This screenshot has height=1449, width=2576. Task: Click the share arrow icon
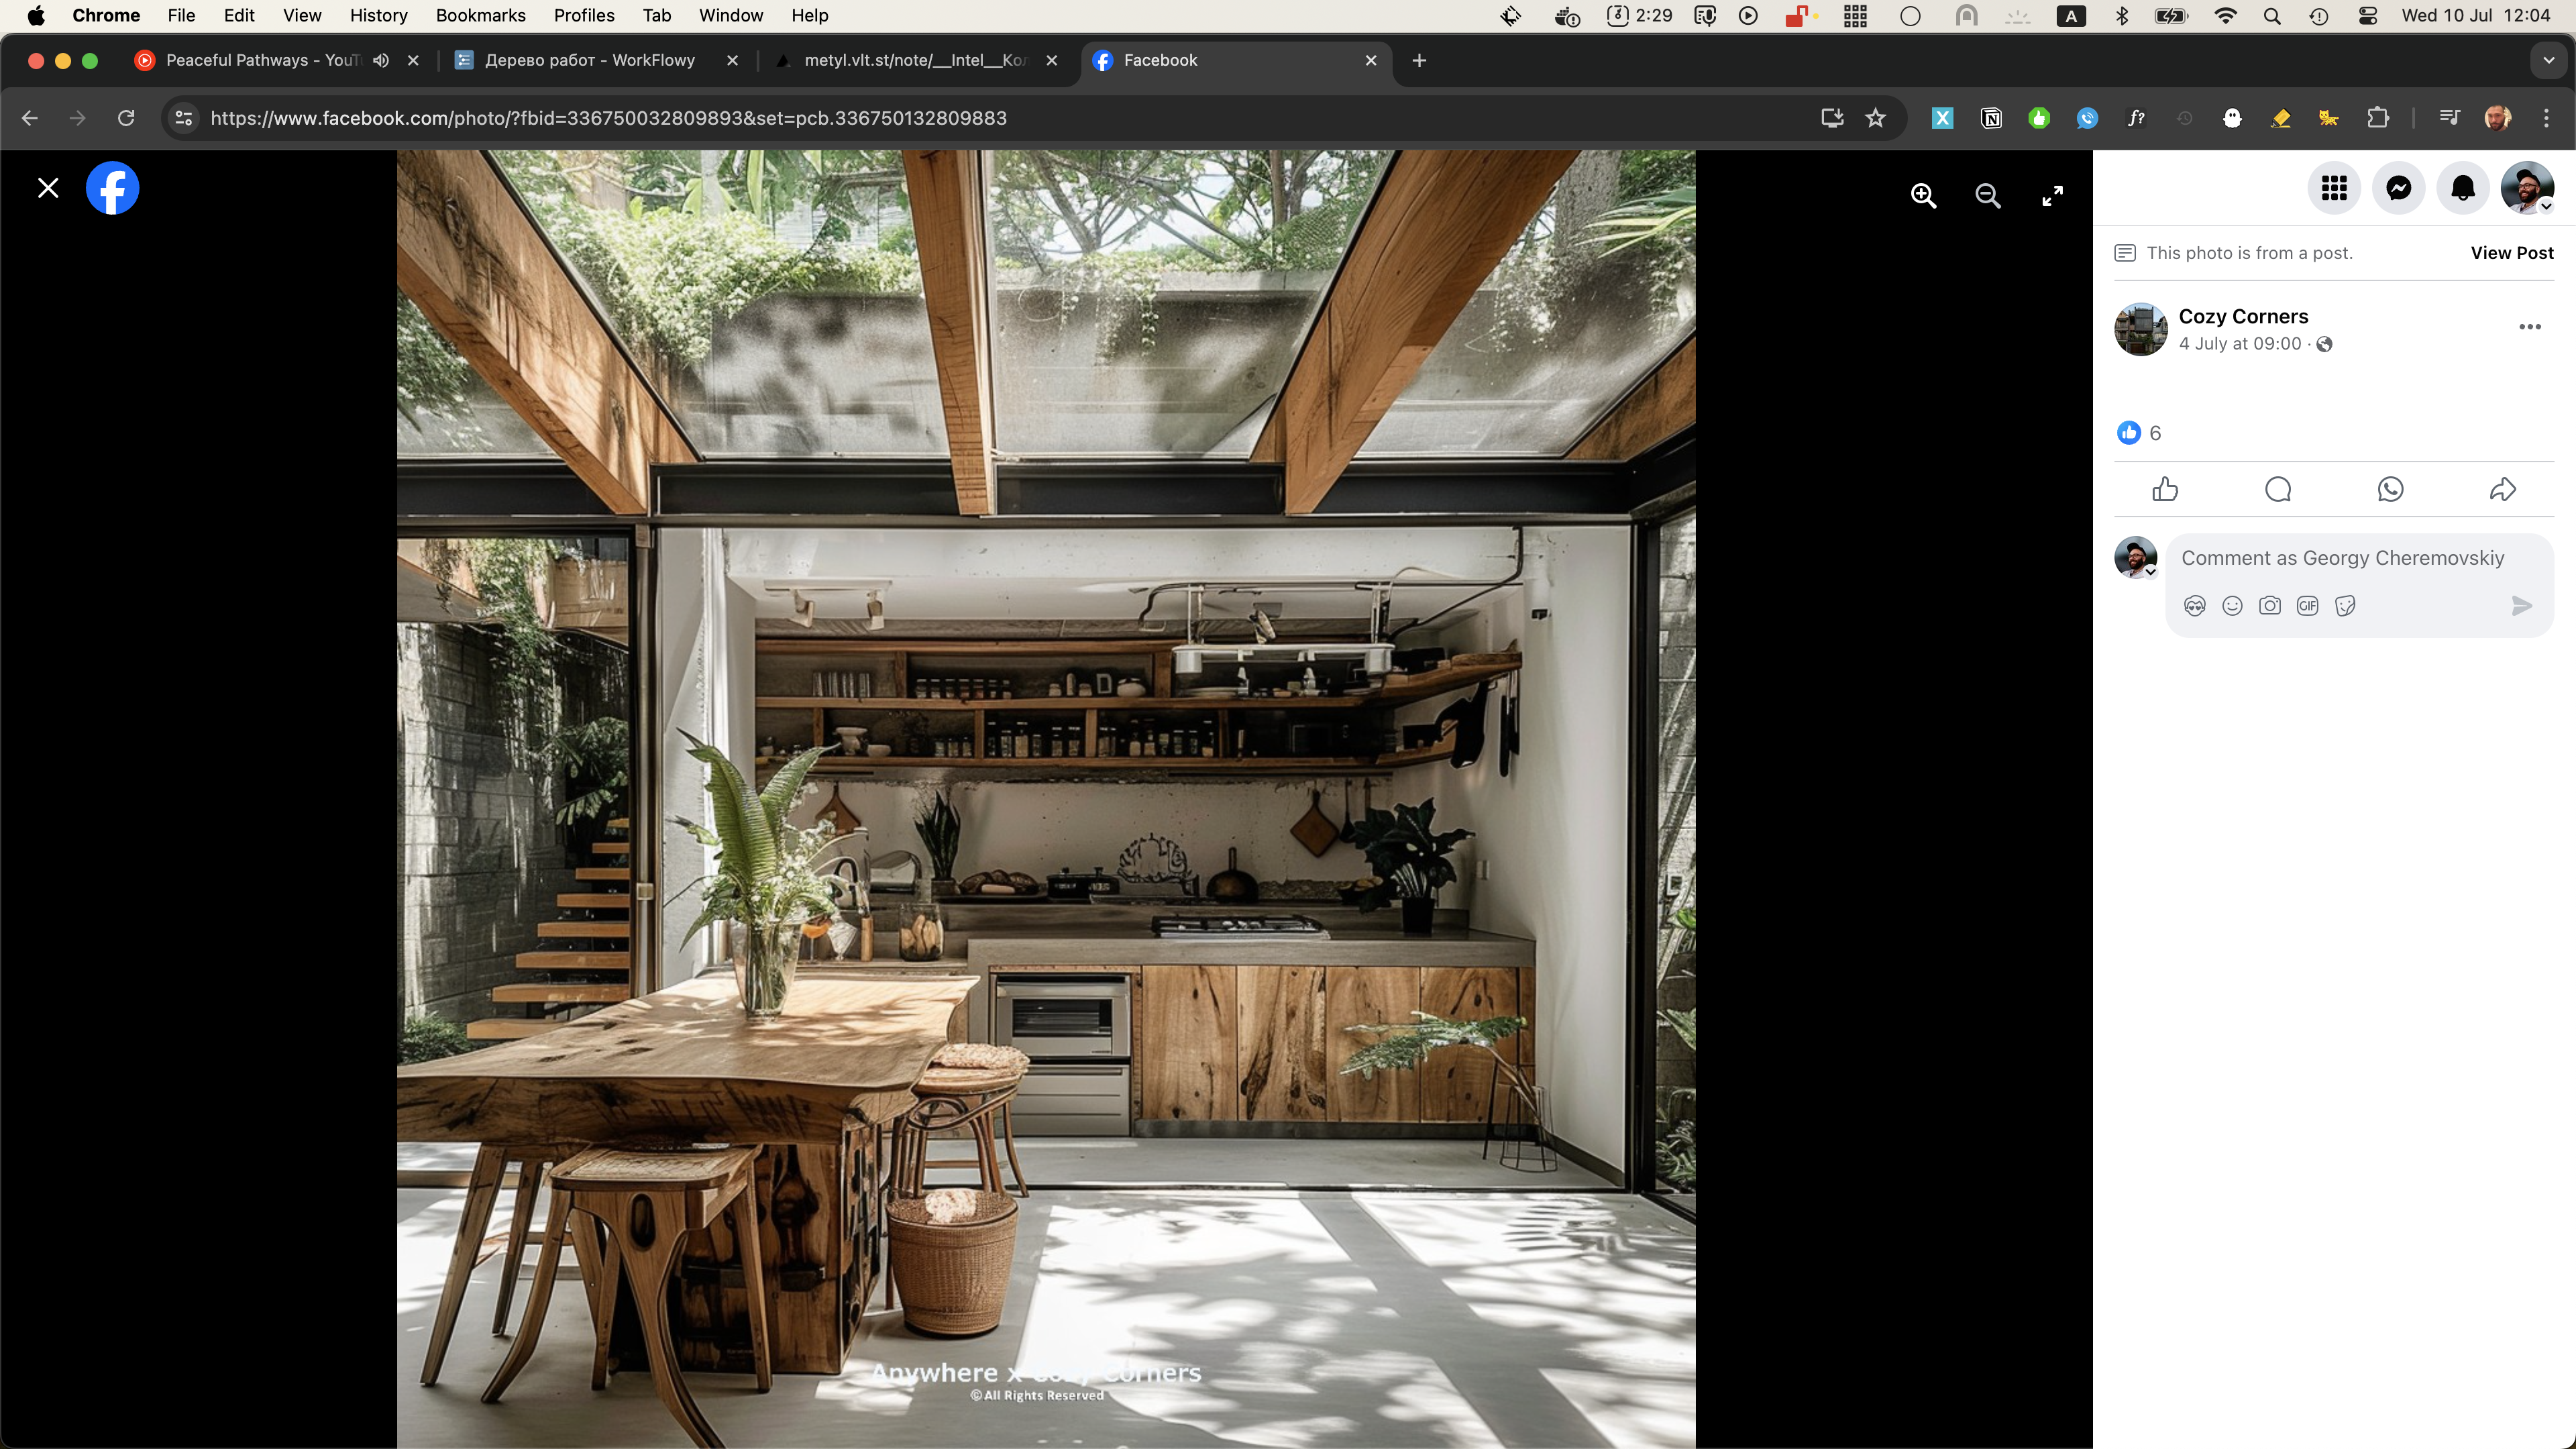[x=2502, y=489]
